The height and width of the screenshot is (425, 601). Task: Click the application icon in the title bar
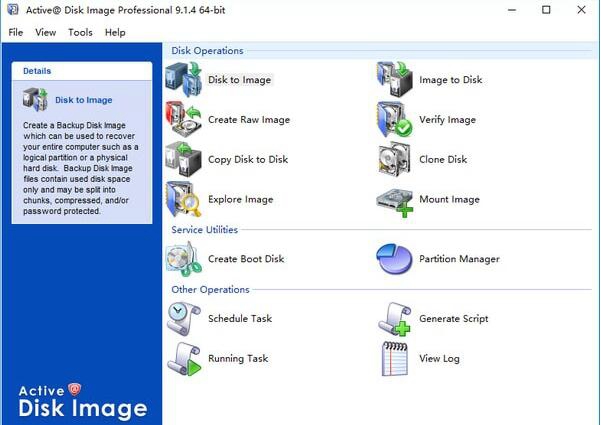click(x=13, y=10)
